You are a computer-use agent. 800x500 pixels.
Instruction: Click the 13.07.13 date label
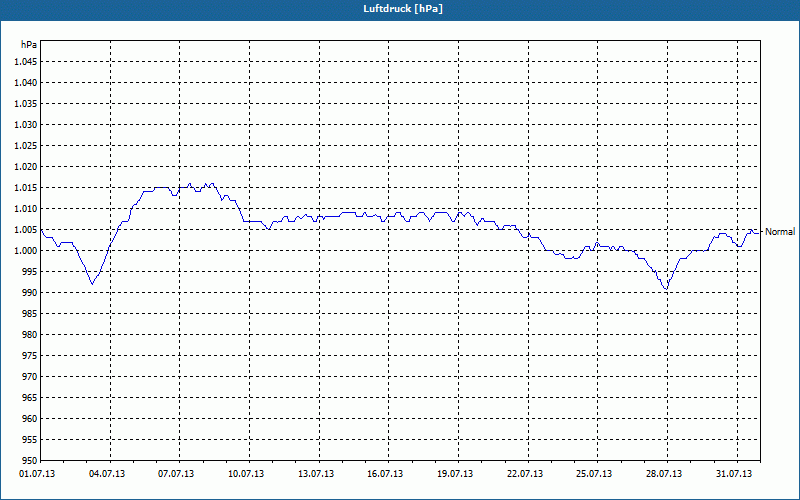(316, 474)
